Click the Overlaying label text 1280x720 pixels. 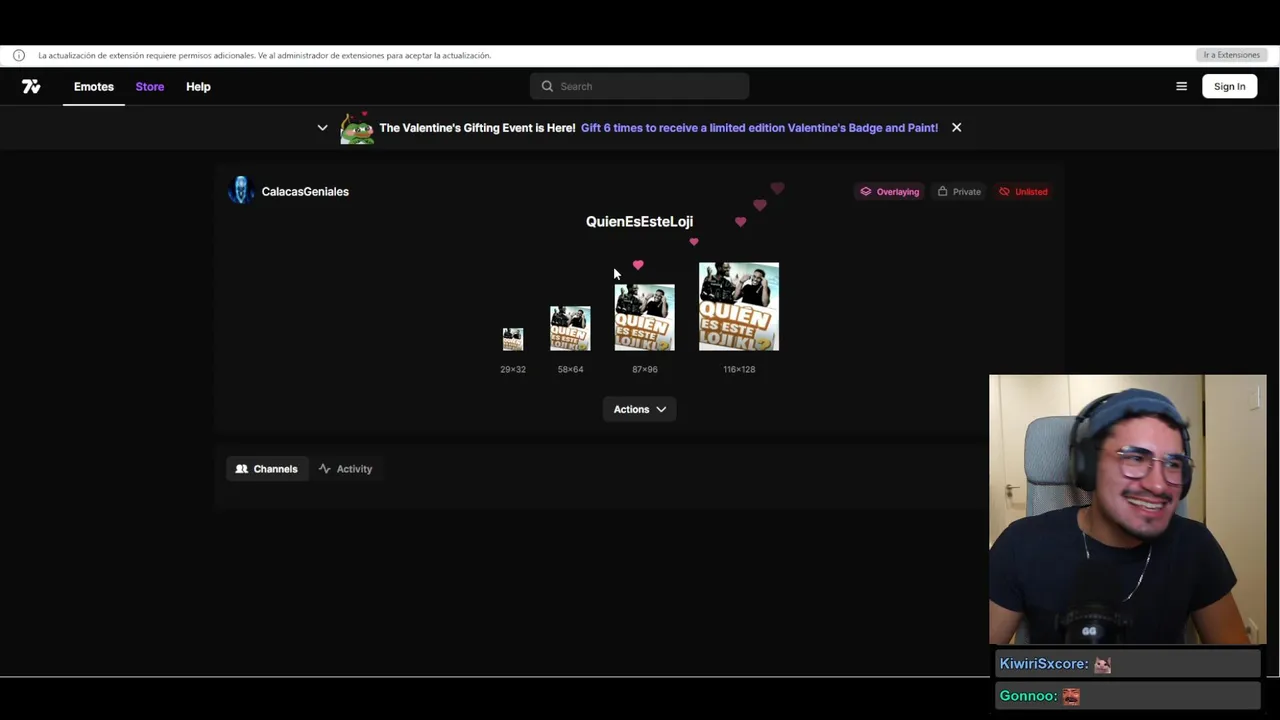tap(898, 192)
